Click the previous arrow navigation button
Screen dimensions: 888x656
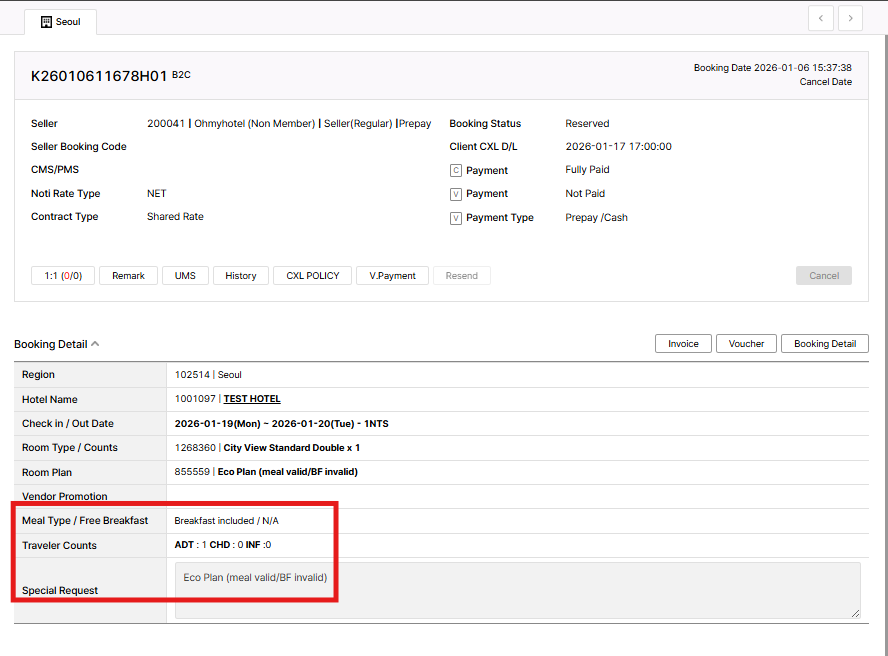pyautogui.click(x=821, y=18)
